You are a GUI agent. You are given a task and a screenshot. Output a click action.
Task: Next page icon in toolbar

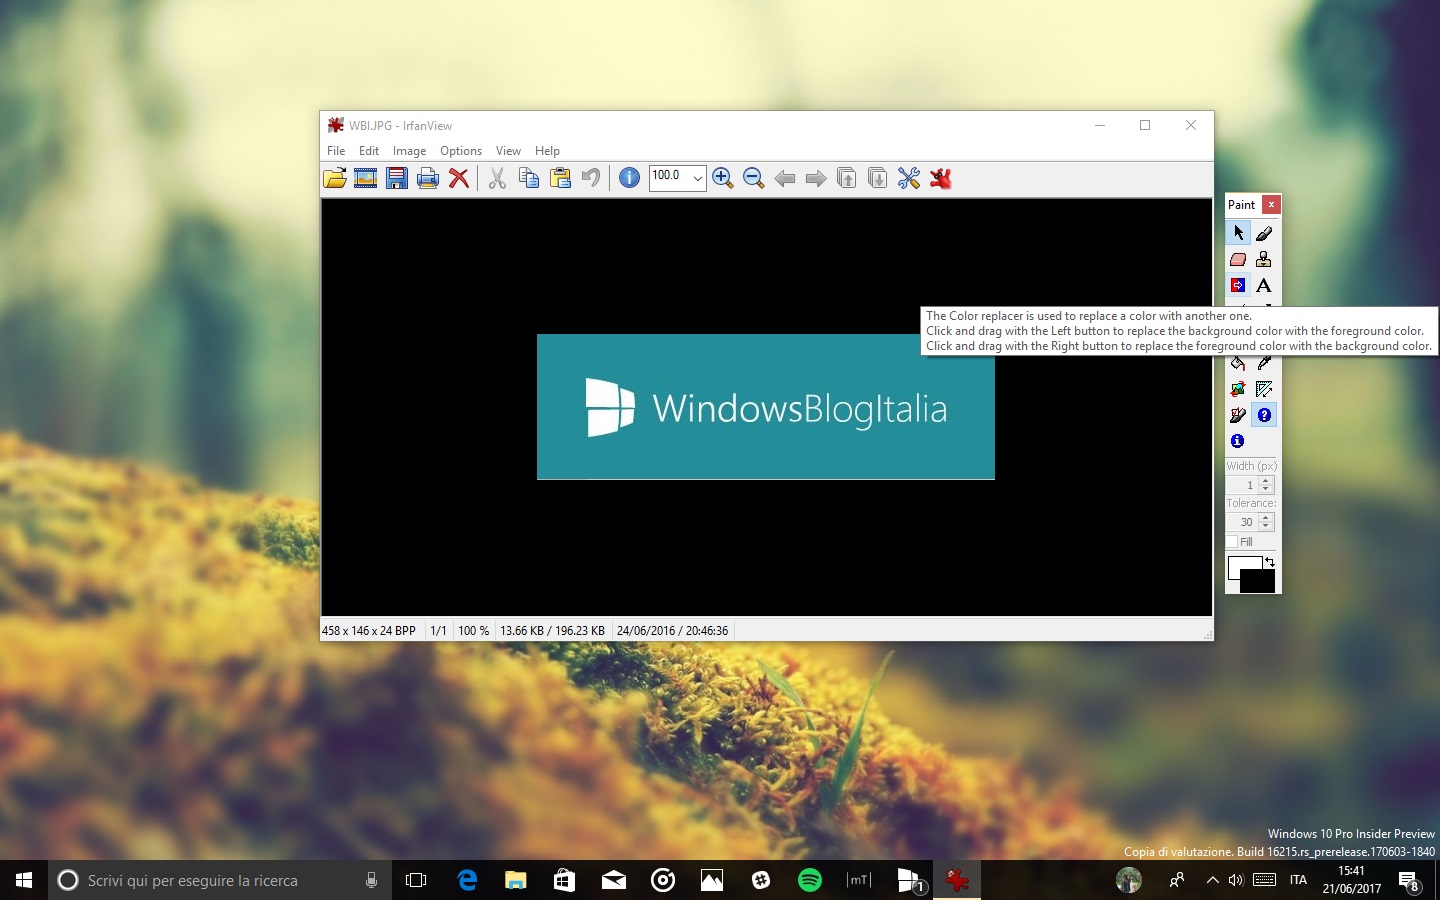point(878,178)
